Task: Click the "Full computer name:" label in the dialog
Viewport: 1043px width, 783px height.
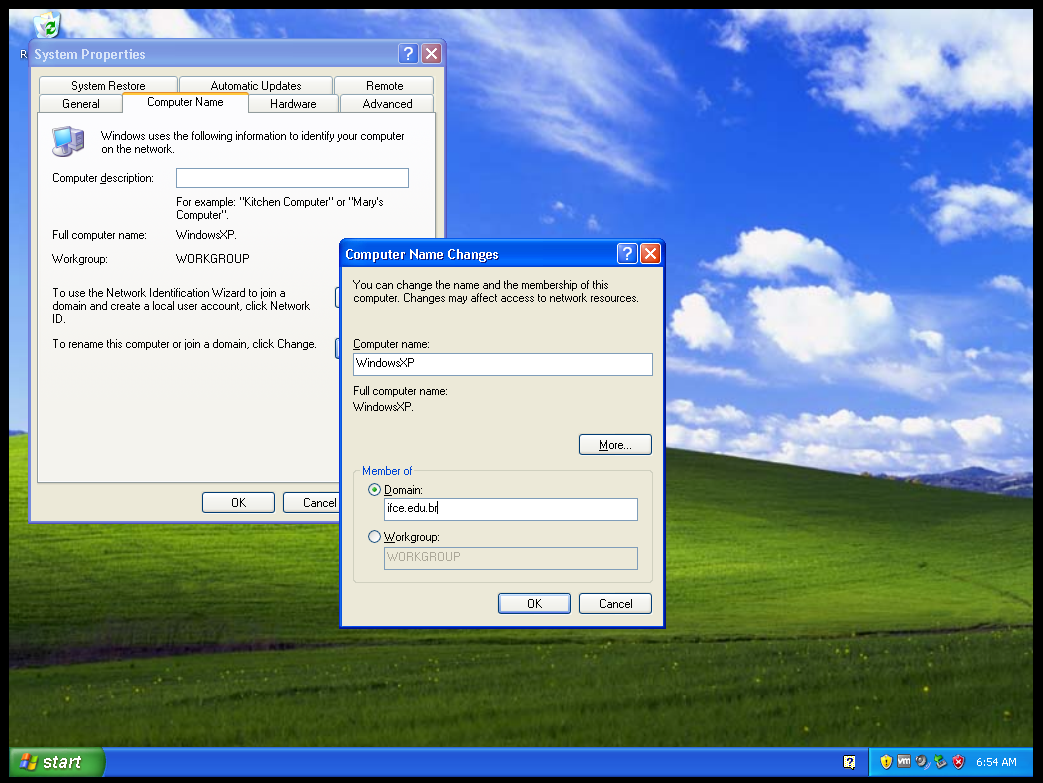Action: pyautogui.click(x=400, y=391)
